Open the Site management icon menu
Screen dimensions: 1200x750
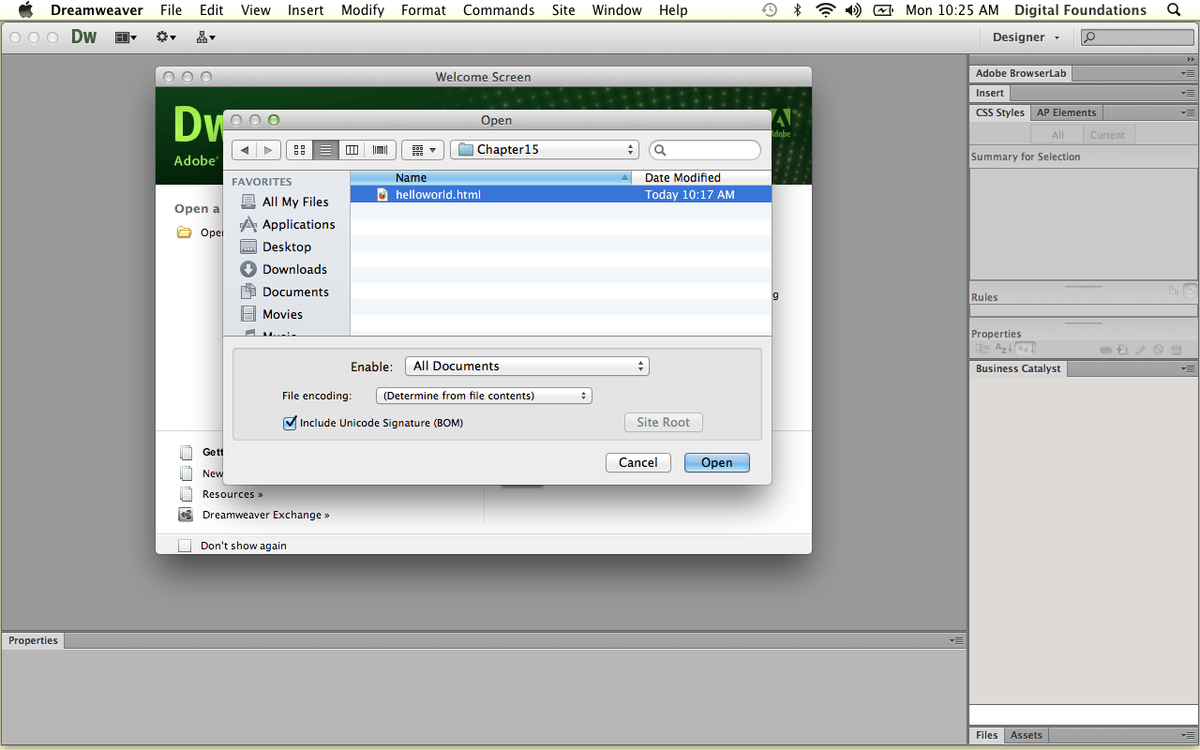pos(205,37)
